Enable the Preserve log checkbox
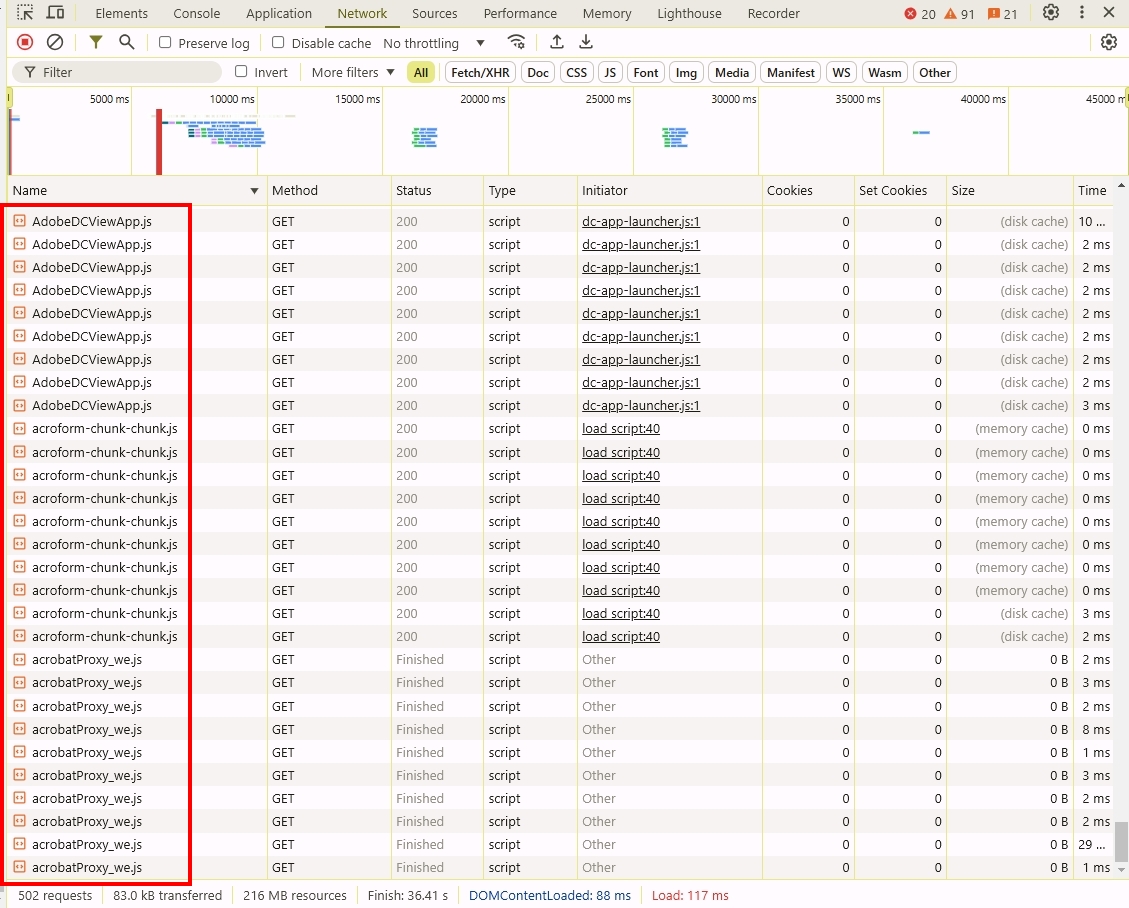This screenshot has height=908, width=1129. coord(164,43)
